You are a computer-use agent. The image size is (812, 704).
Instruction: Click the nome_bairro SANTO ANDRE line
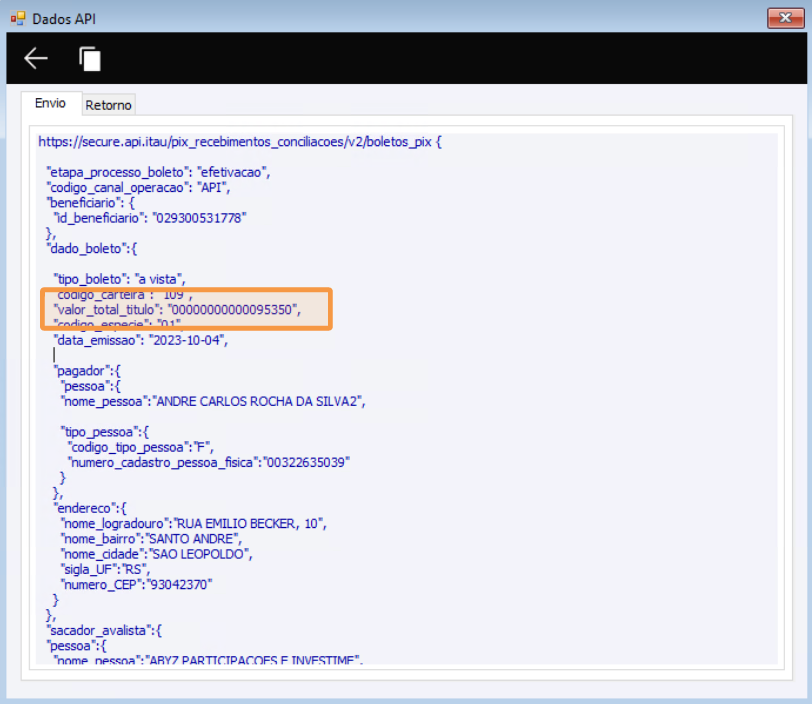(x=151, y=539)
